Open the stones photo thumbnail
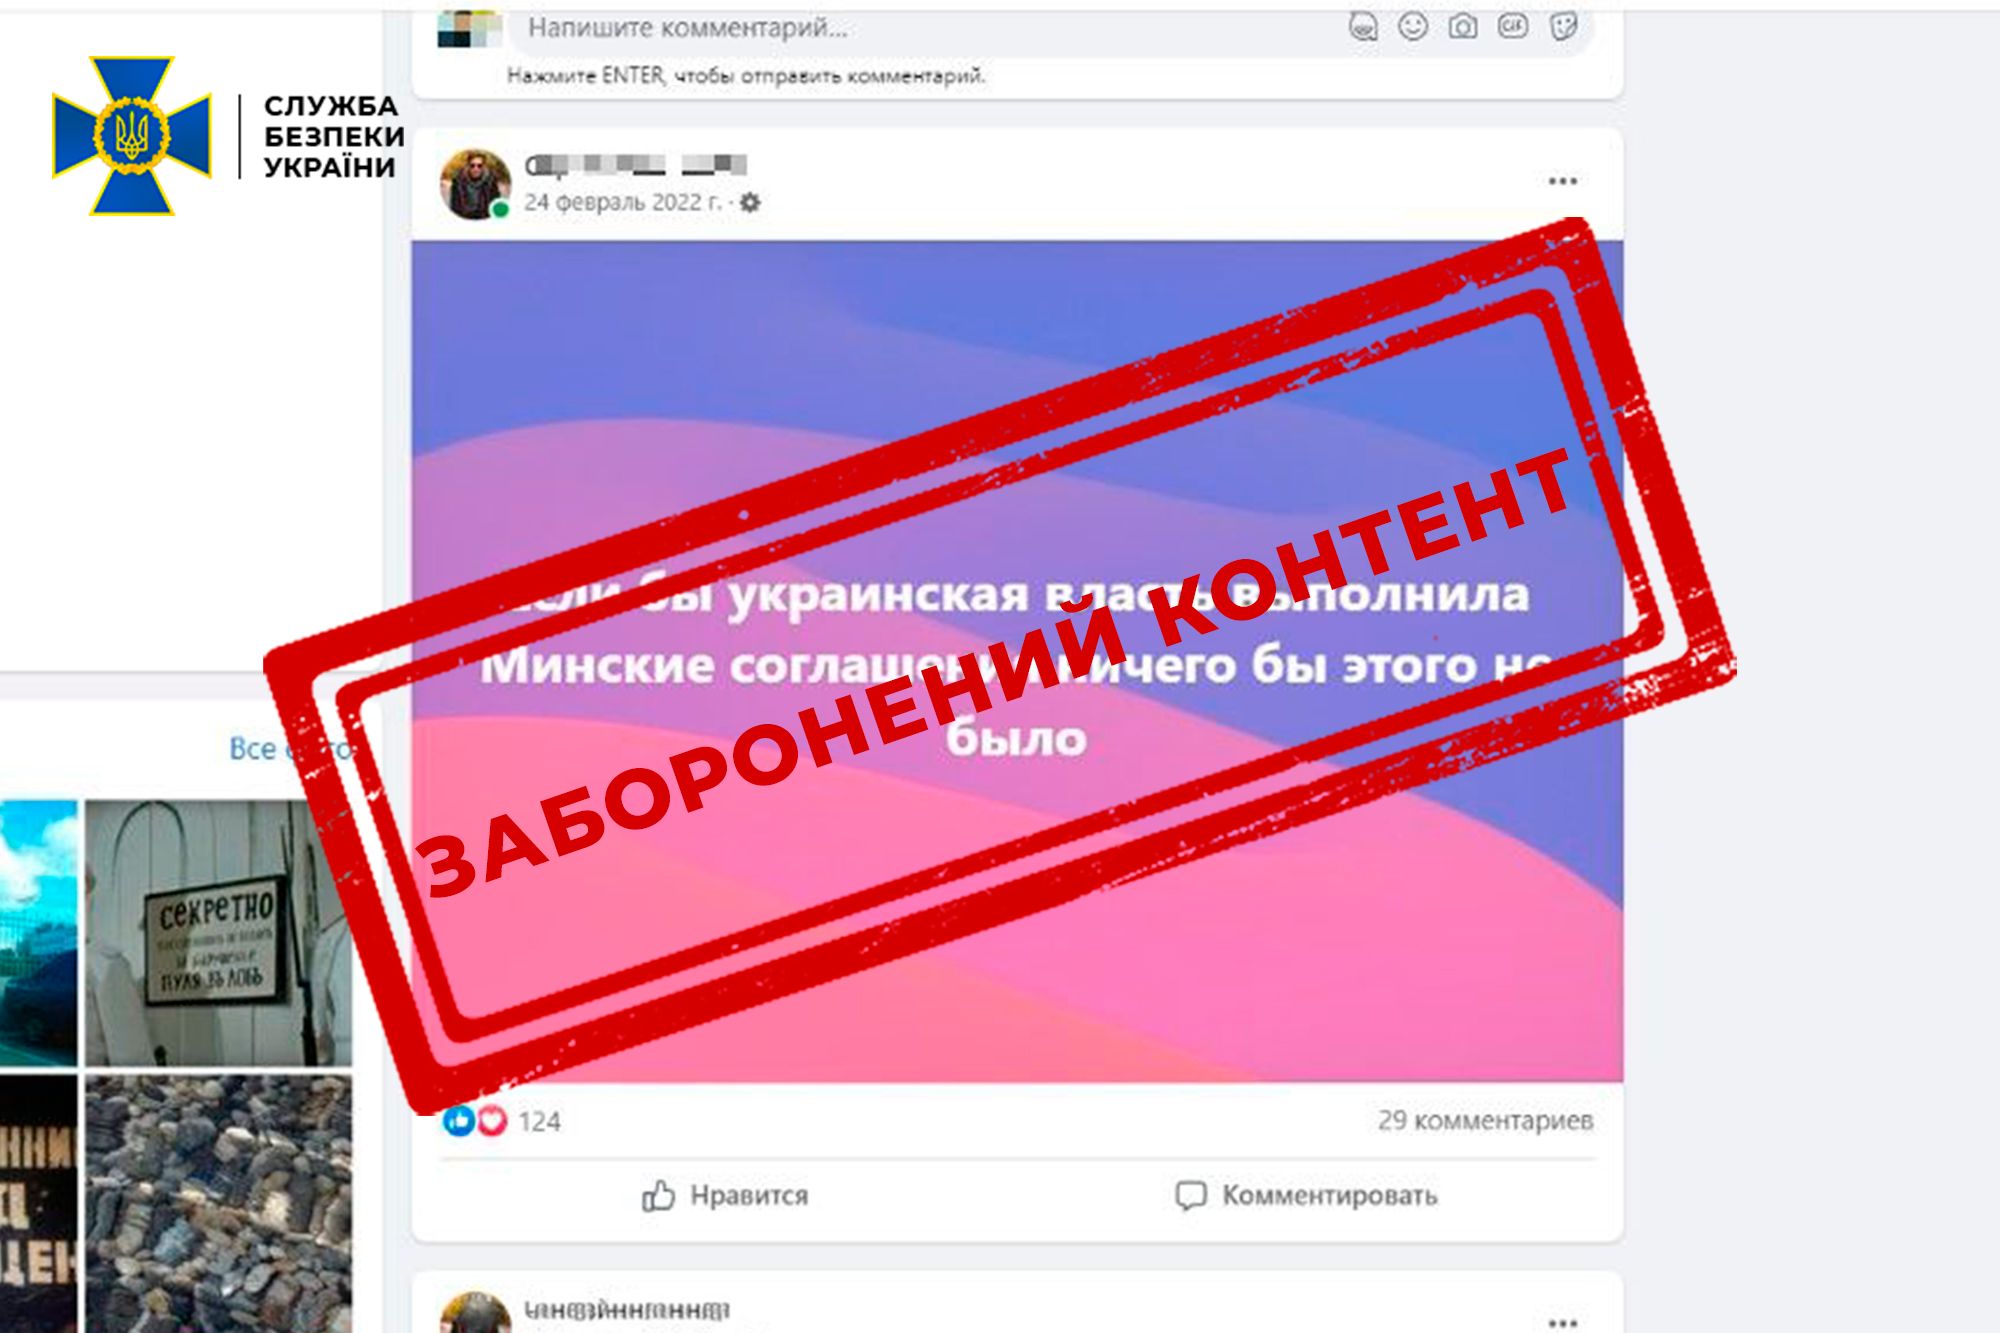This screenshot has height=1333, width=2000. 218,1204
